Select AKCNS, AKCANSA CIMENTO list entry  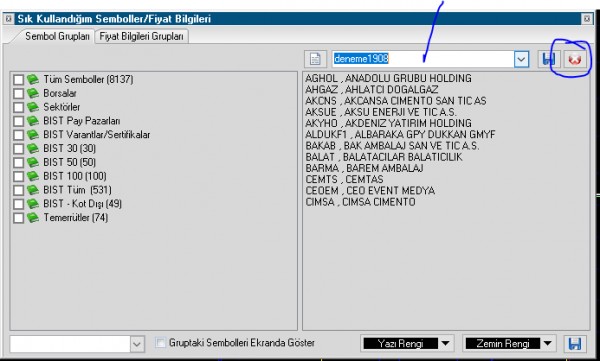pyautogui.click(x=396, y=101)
